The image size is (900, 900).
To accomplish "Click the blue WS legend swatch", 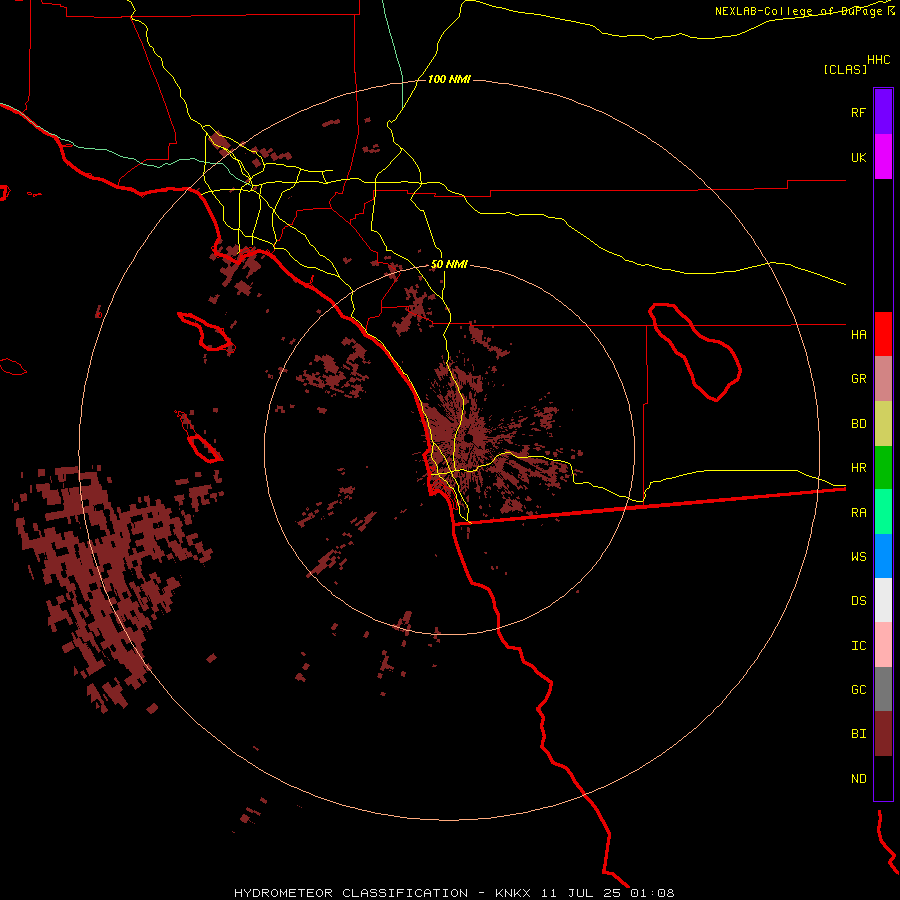I will pyautogui.click(x=883, y=556).
